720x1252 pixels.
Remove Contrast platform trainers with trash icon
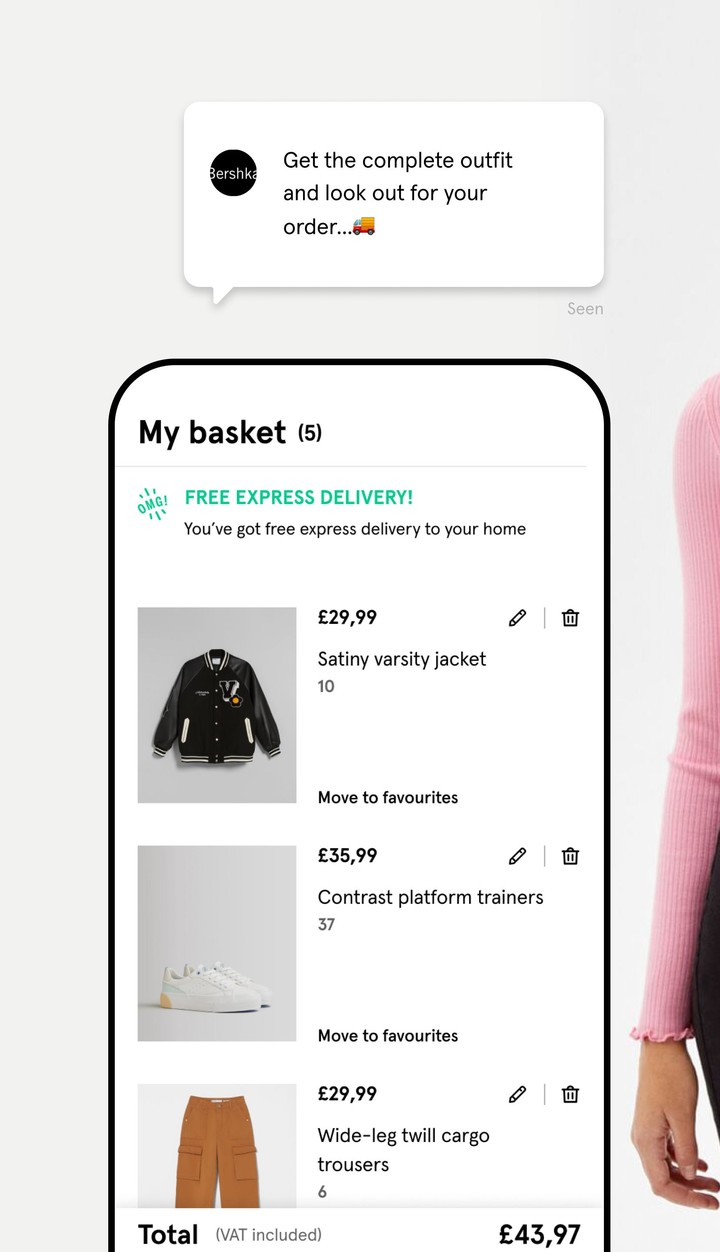point(570,856)
